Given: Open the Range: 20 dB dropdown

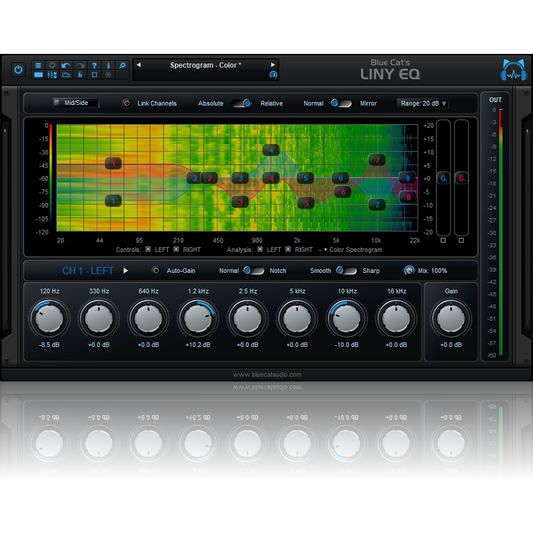Looking at the screenshot, I should (423, 103).
